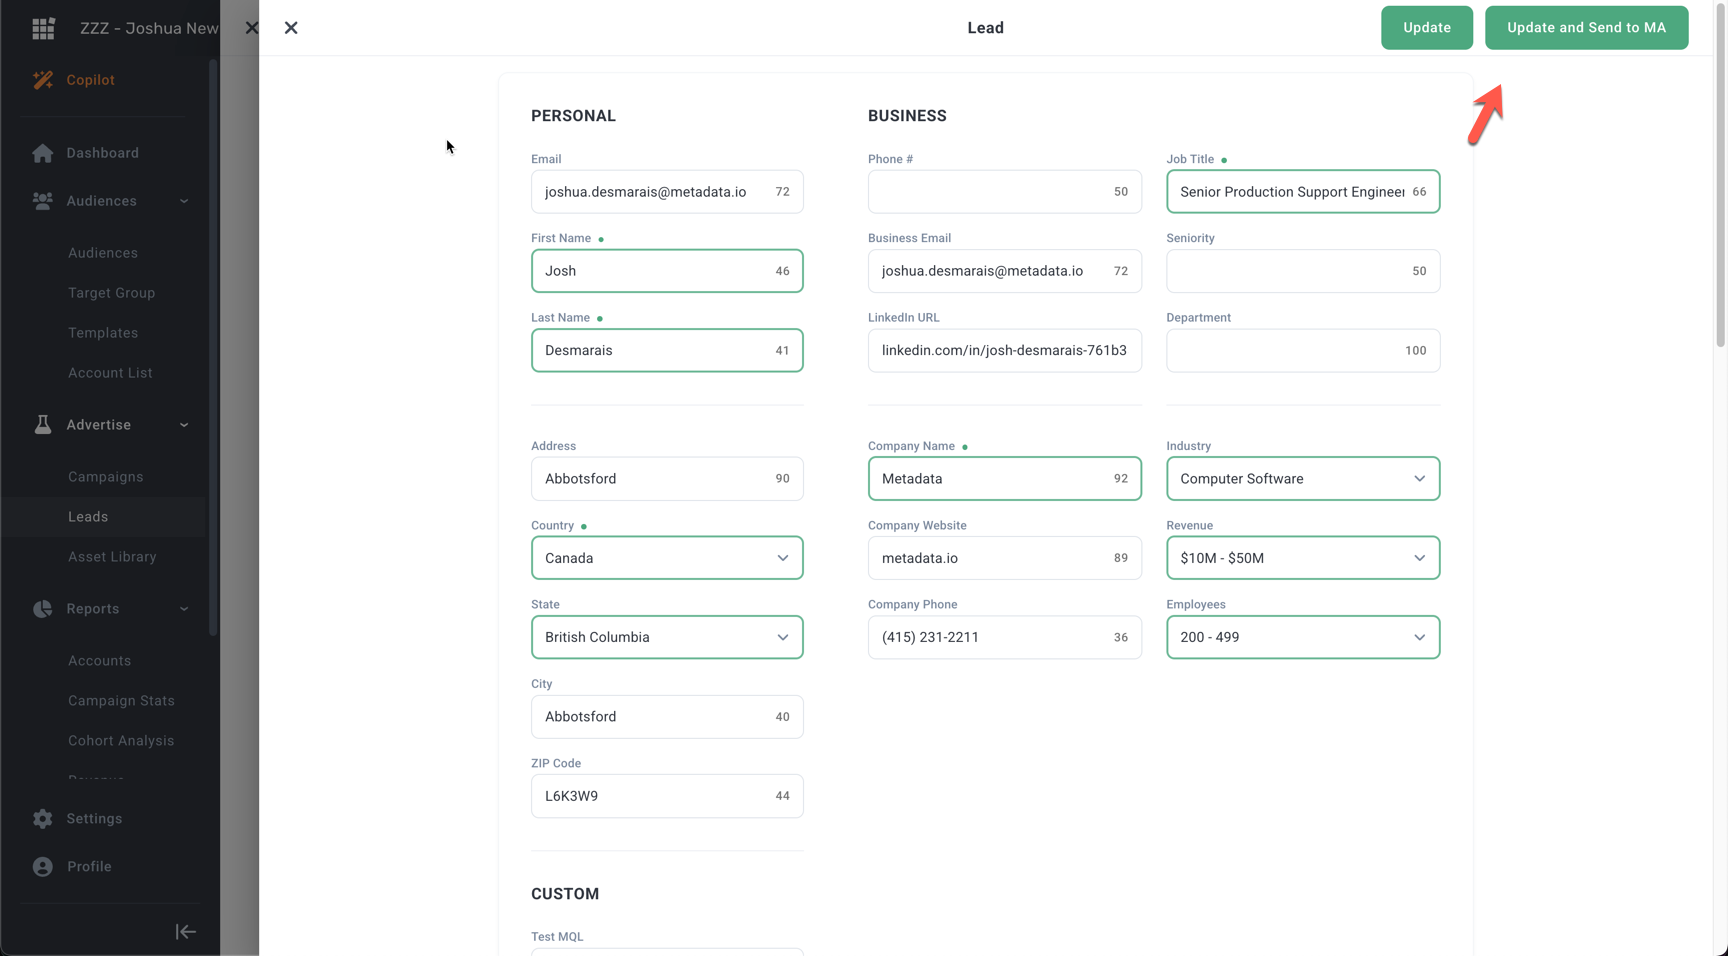Open Settings gear icon

tap(42, 819)
